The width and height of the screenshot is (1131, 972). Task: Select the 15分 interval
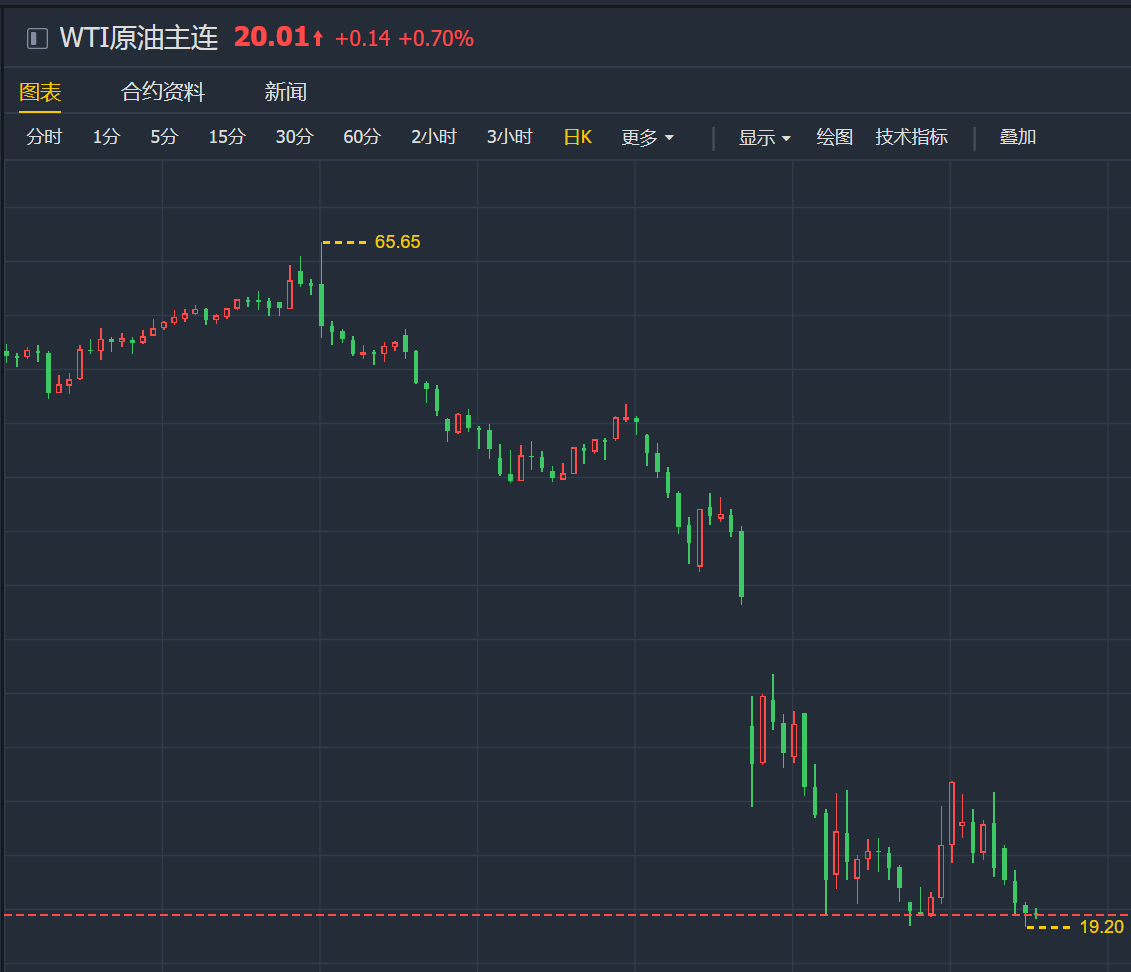227,137
